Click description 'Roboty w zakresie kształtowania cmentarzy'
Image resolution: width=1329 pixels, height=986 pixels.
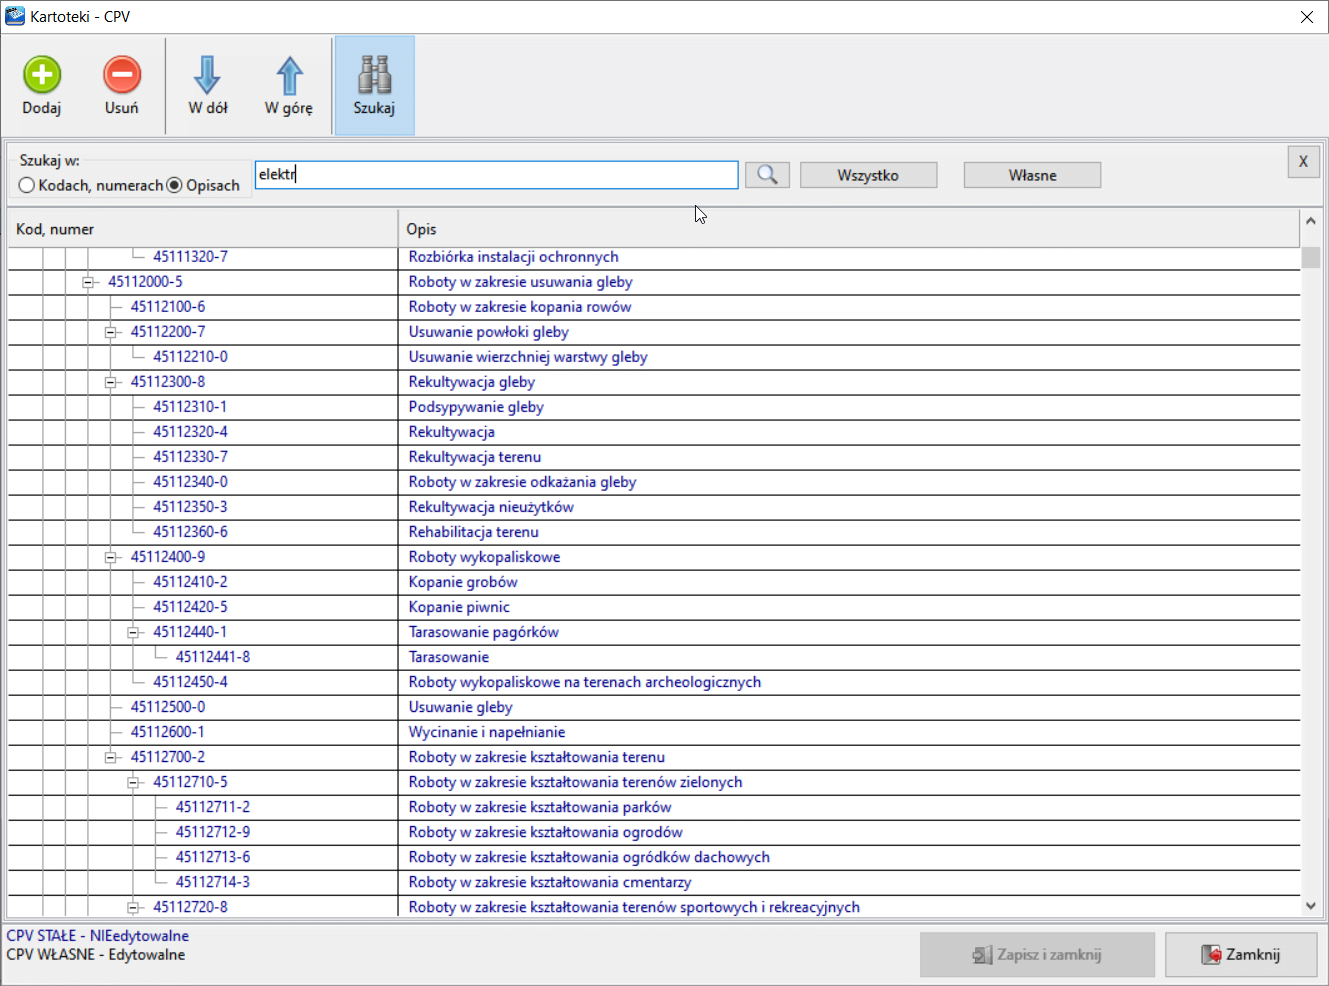(x=549, y=882)
